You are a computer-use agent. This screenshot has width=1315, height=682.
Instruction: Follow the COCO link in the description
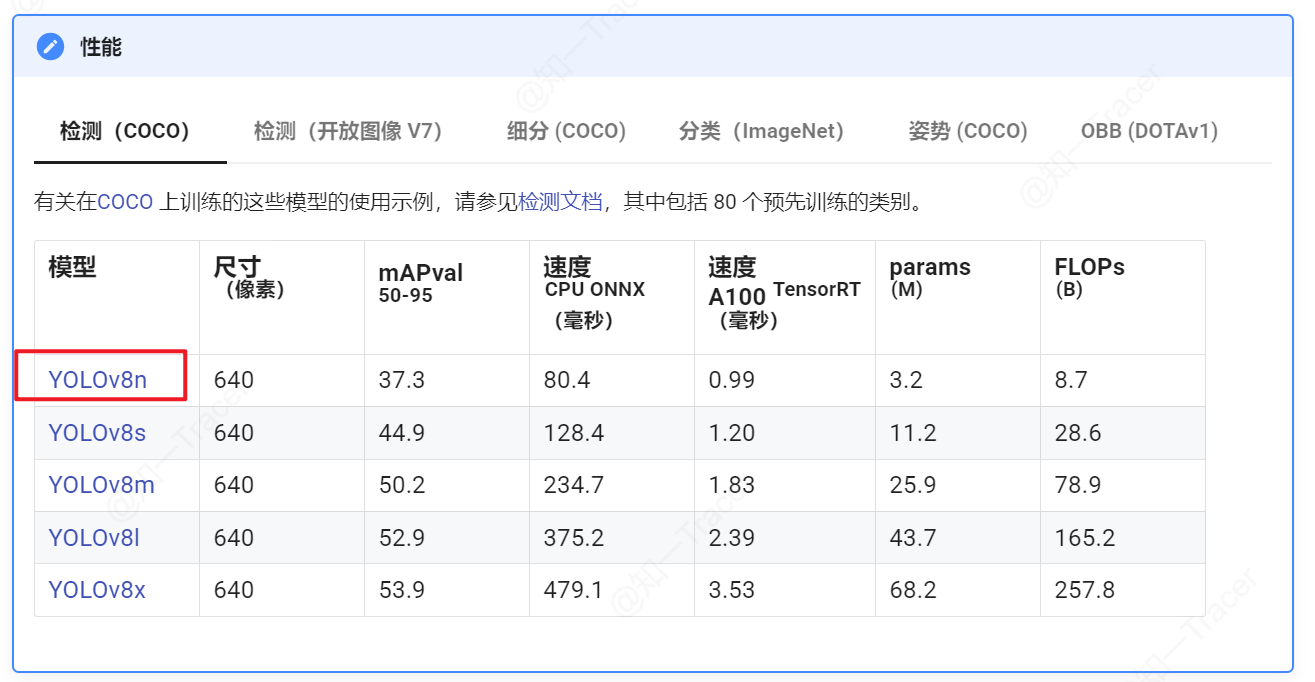(125, 202)
